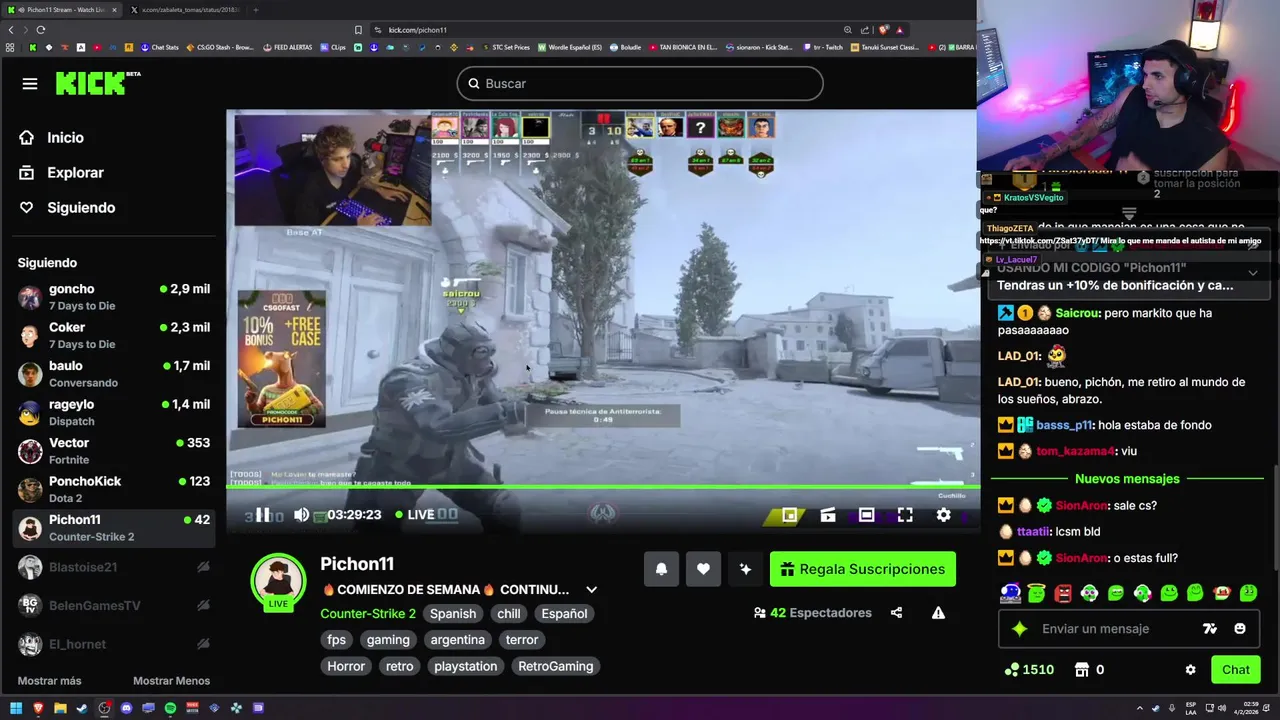
Task: Open rageylo's channel in following list
Action: [x=115, y=412]
